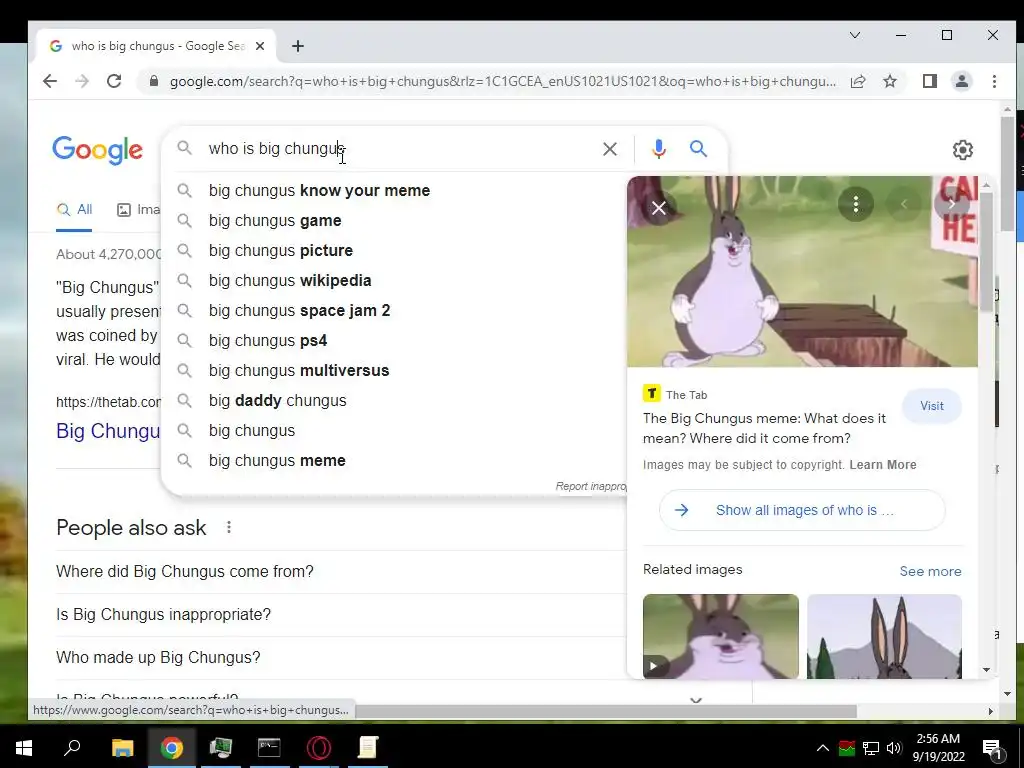Expand 'Is Big Chungus inappropriate?'
This screenshot has height=768, width=1024.
point(340,615)
